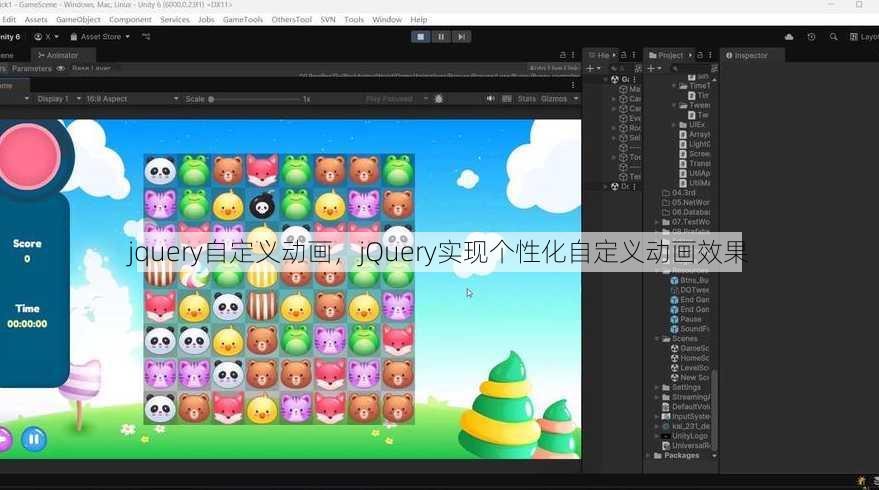Image resolution: width=879 pixels, height=490 pixels.
Task: Select the 04.3rd folder in Project
Action: pos(678,193)
